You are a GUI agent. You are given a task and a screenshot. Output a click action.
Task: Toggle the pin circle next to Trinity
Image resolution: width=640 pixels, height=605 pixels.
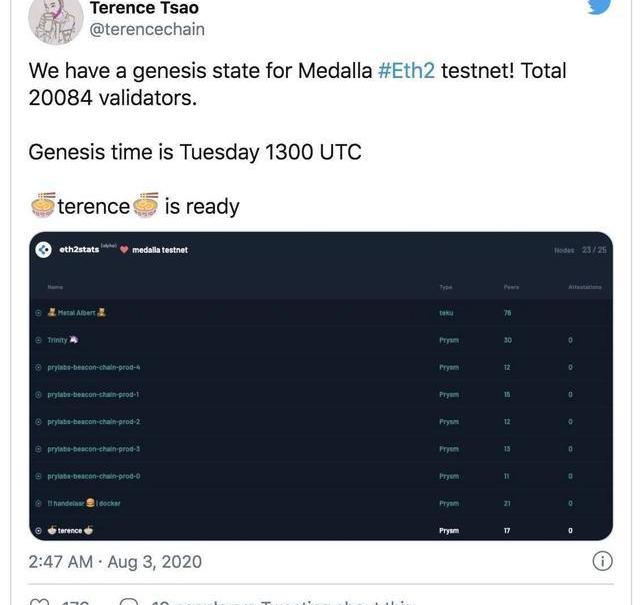[x=39, y=340]
